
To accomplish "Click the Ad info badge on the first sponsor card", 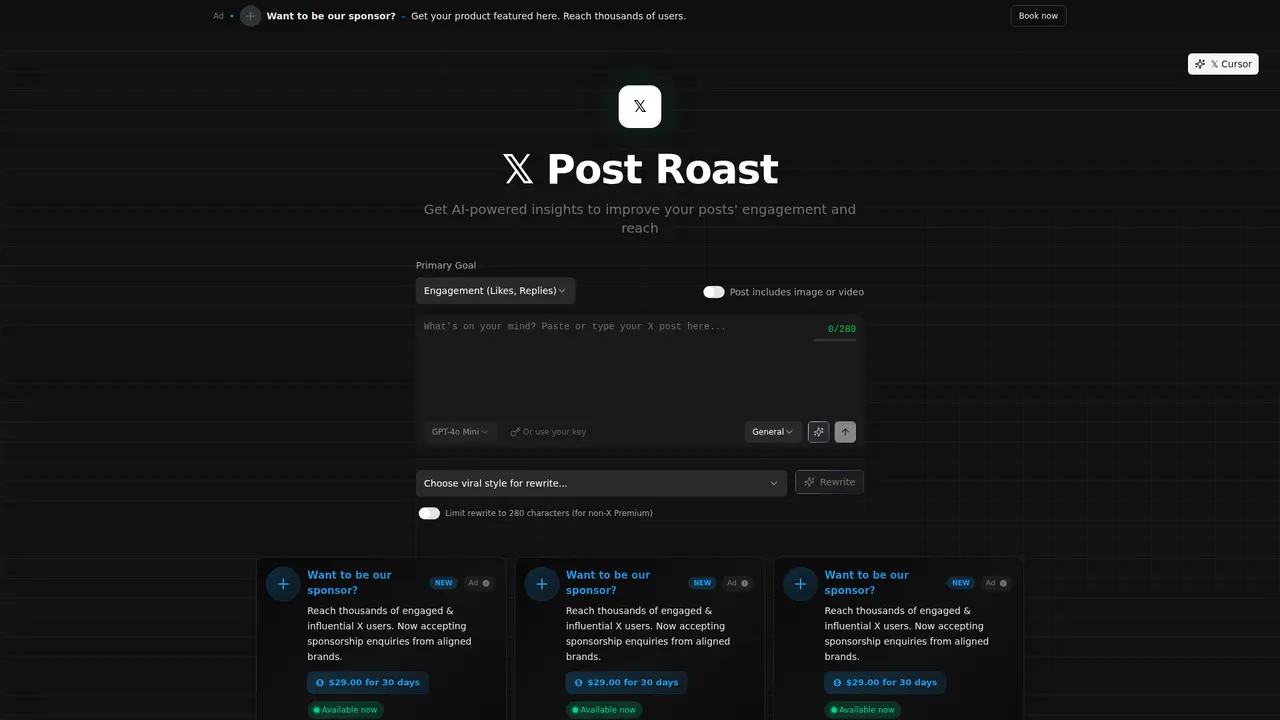I will 479,583.
